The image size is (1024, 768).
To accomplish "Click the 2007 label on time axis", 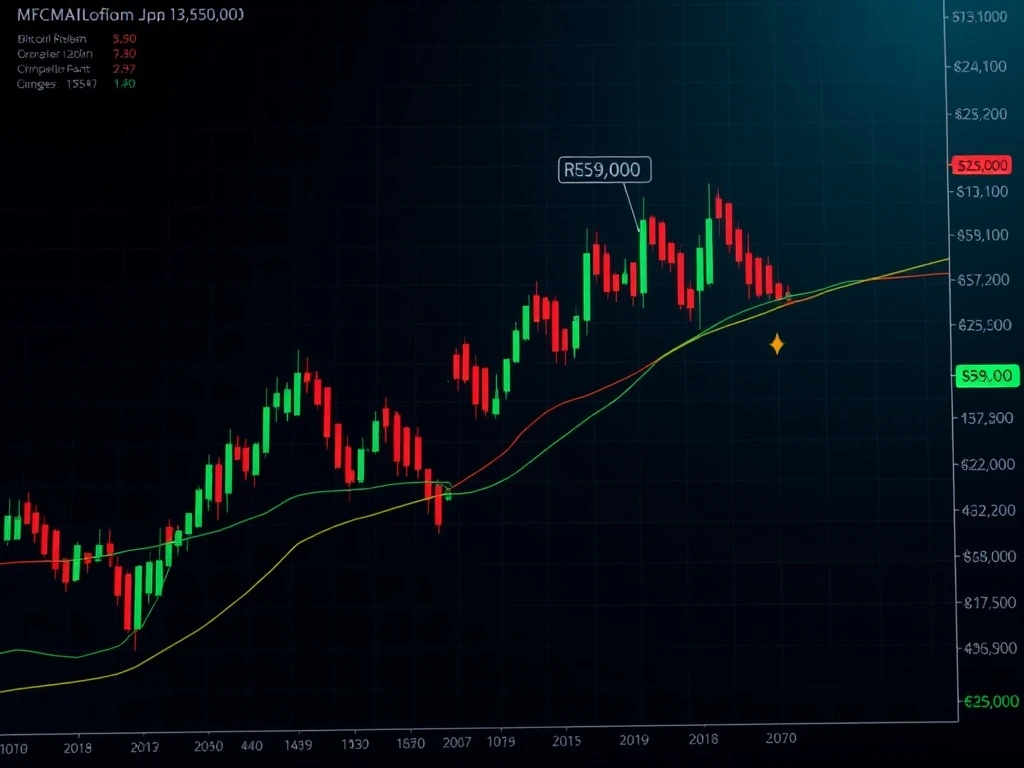I will click(x=457, y=744).
